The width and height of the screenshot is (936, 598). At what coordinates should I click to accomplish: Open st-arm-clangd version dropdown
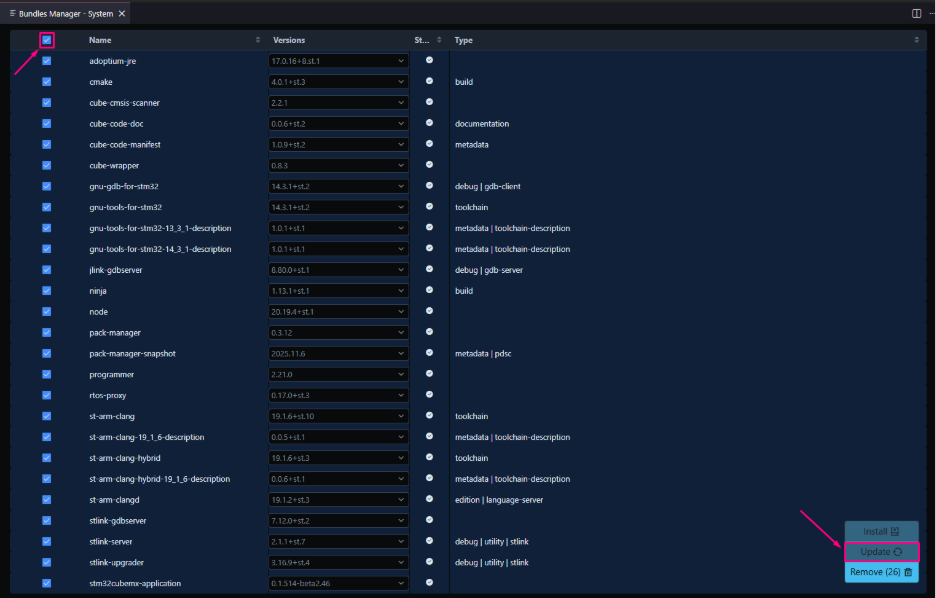338,500
